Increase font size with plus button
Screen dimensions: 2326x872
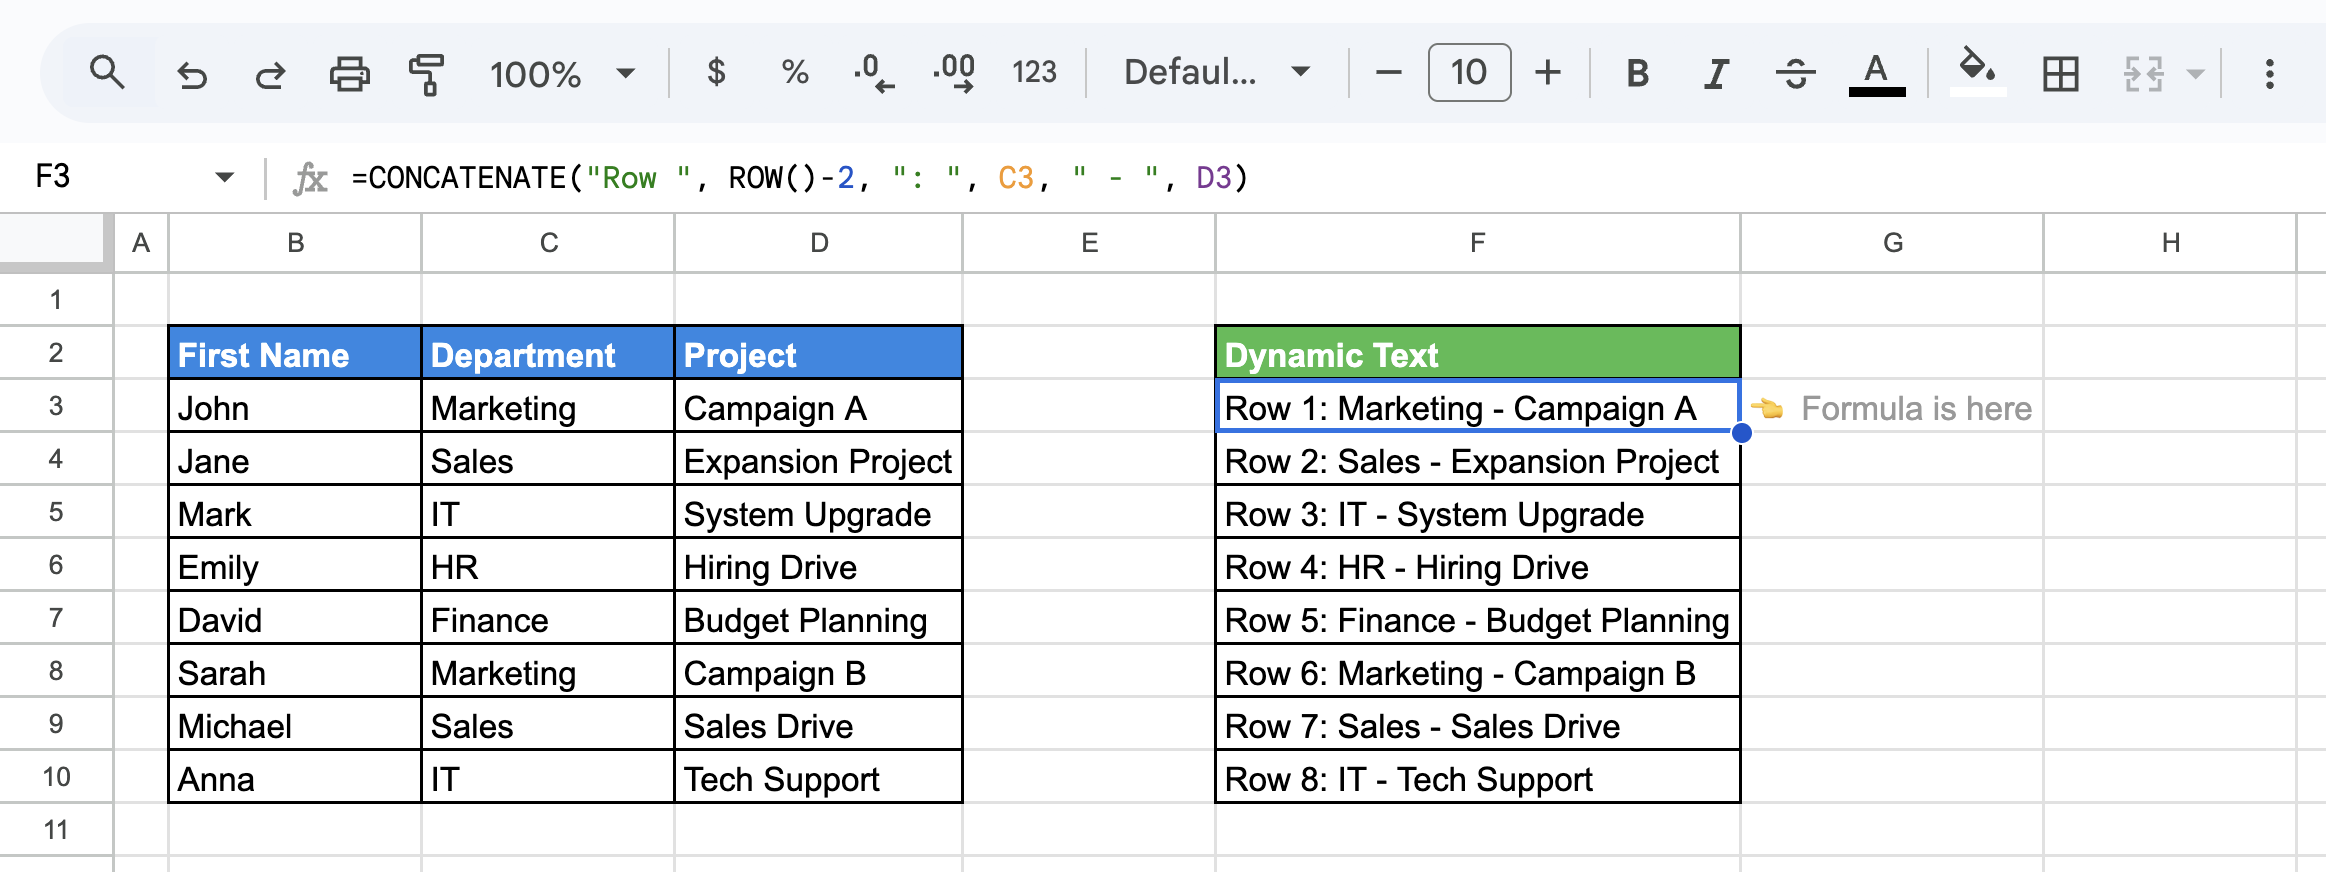1548,73
